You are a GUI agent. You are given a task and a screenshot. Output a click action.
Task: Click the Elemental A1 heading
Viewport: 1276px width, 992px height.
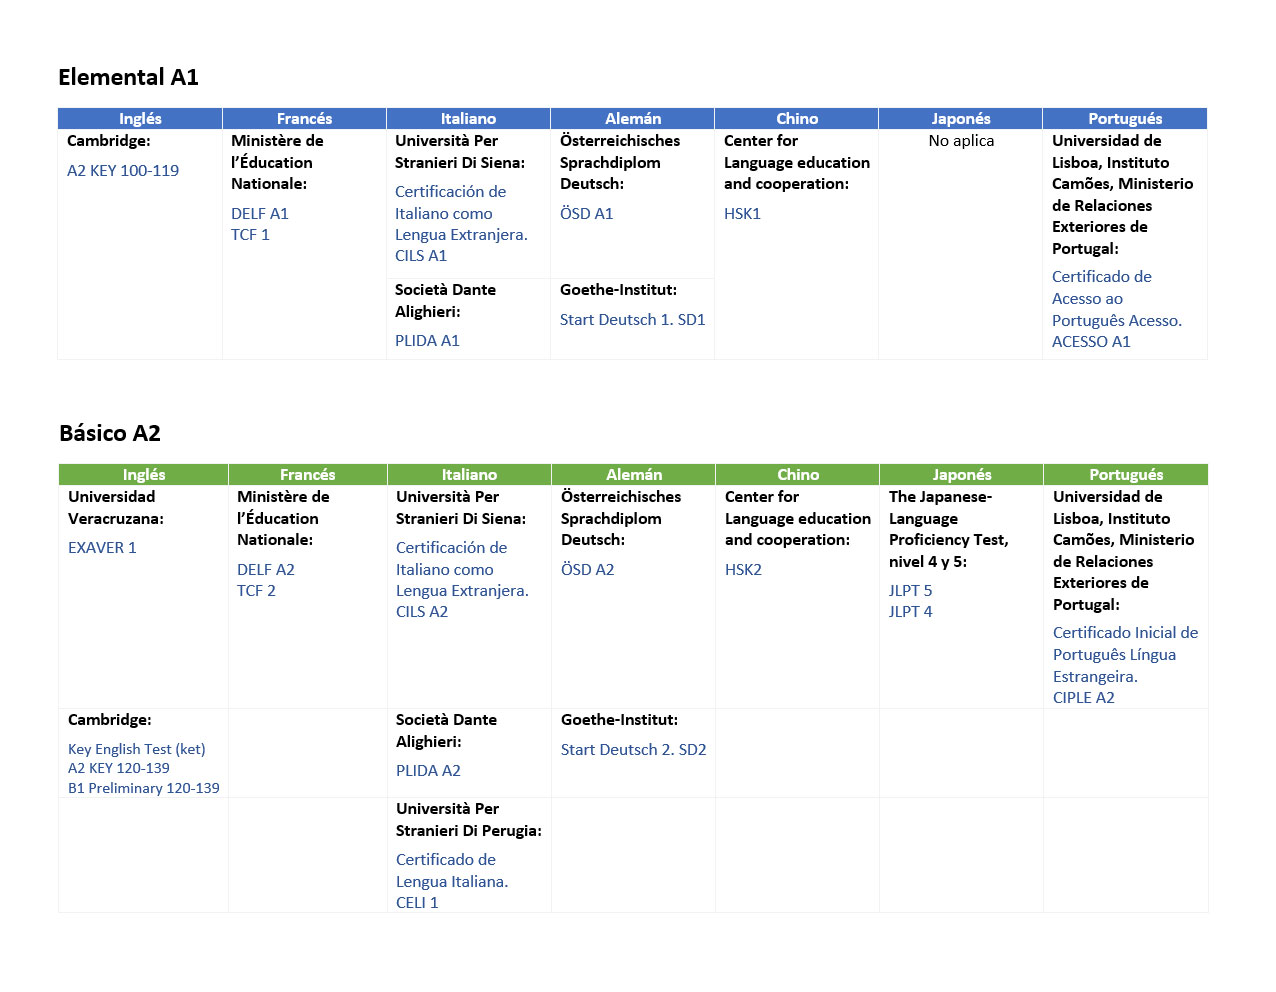[128, 78]
